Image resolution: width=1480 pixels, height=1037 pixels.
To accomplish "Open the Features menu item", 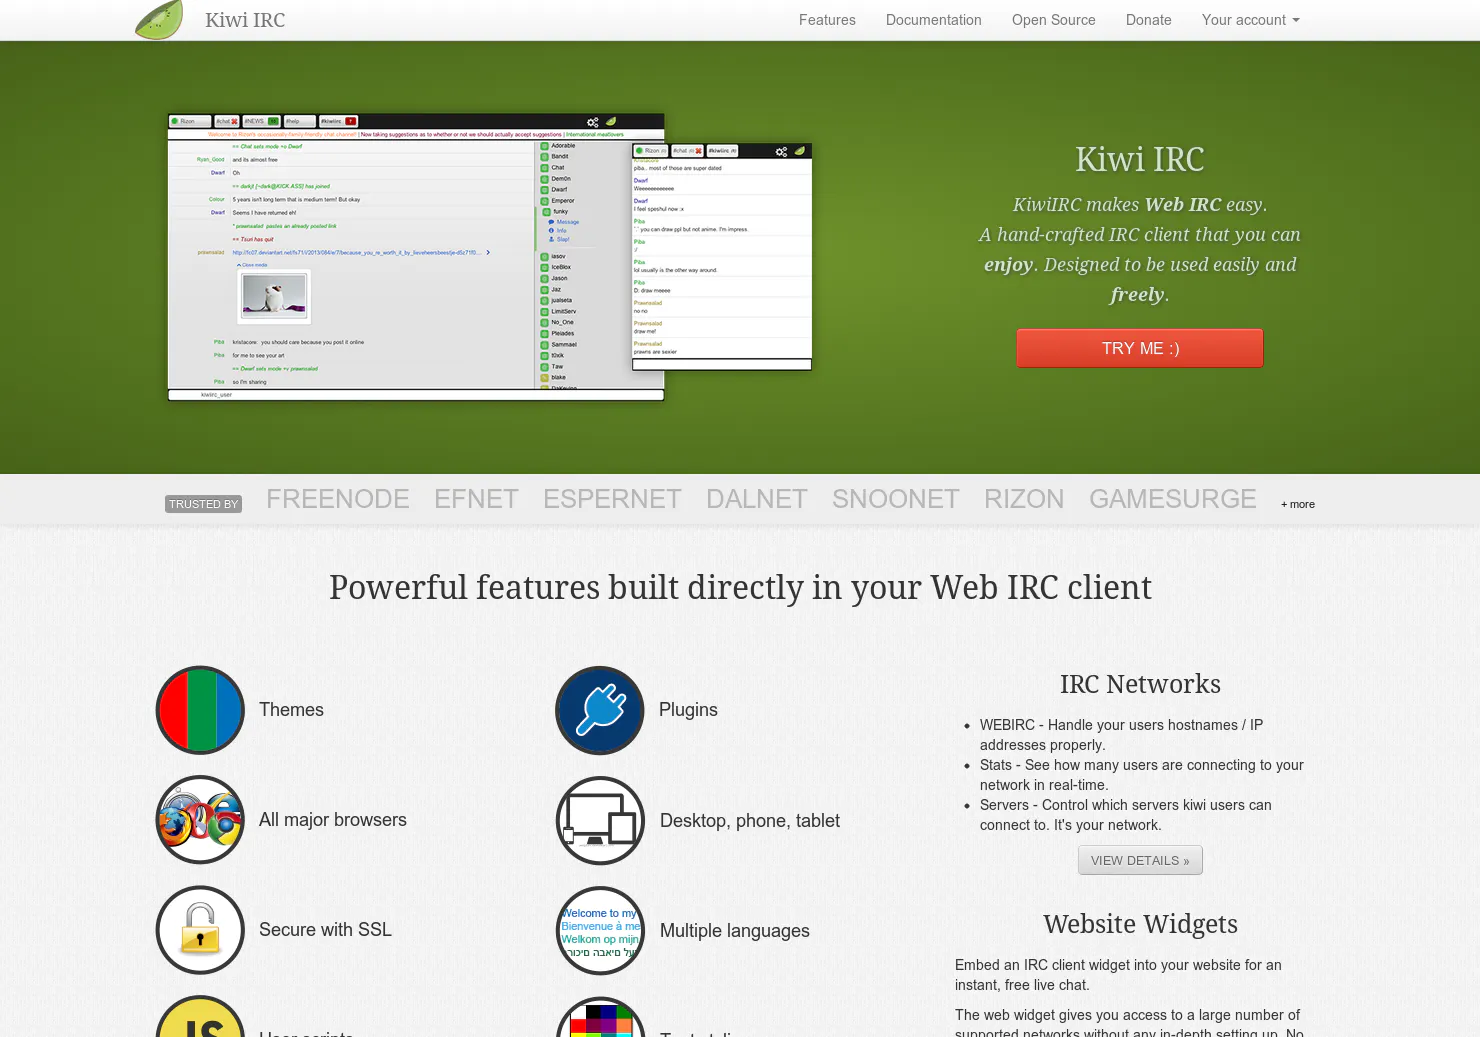I will click(x=827, y=20).
